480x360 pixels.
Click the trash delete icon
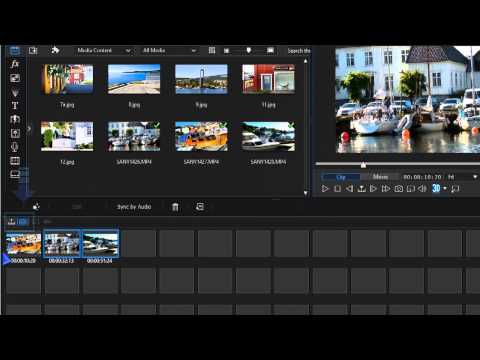point(175,207)
